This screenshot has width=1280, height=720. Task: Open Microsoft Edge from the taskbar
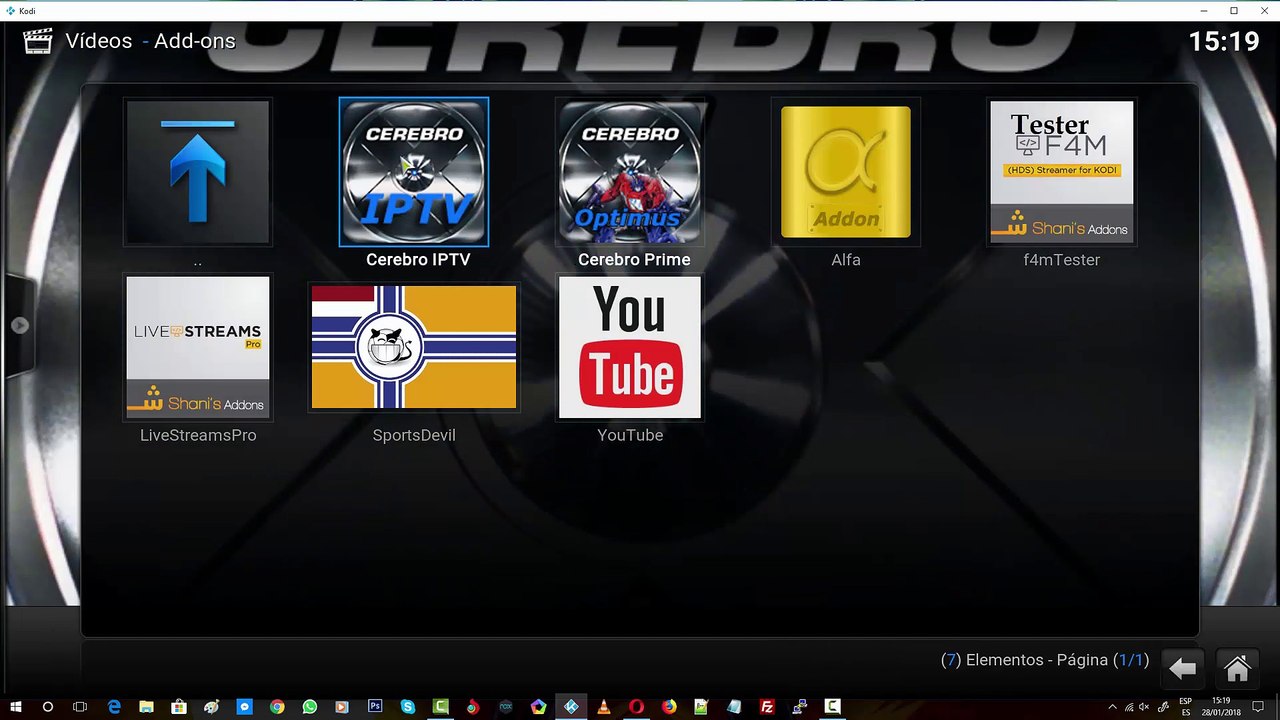point(114,707)
